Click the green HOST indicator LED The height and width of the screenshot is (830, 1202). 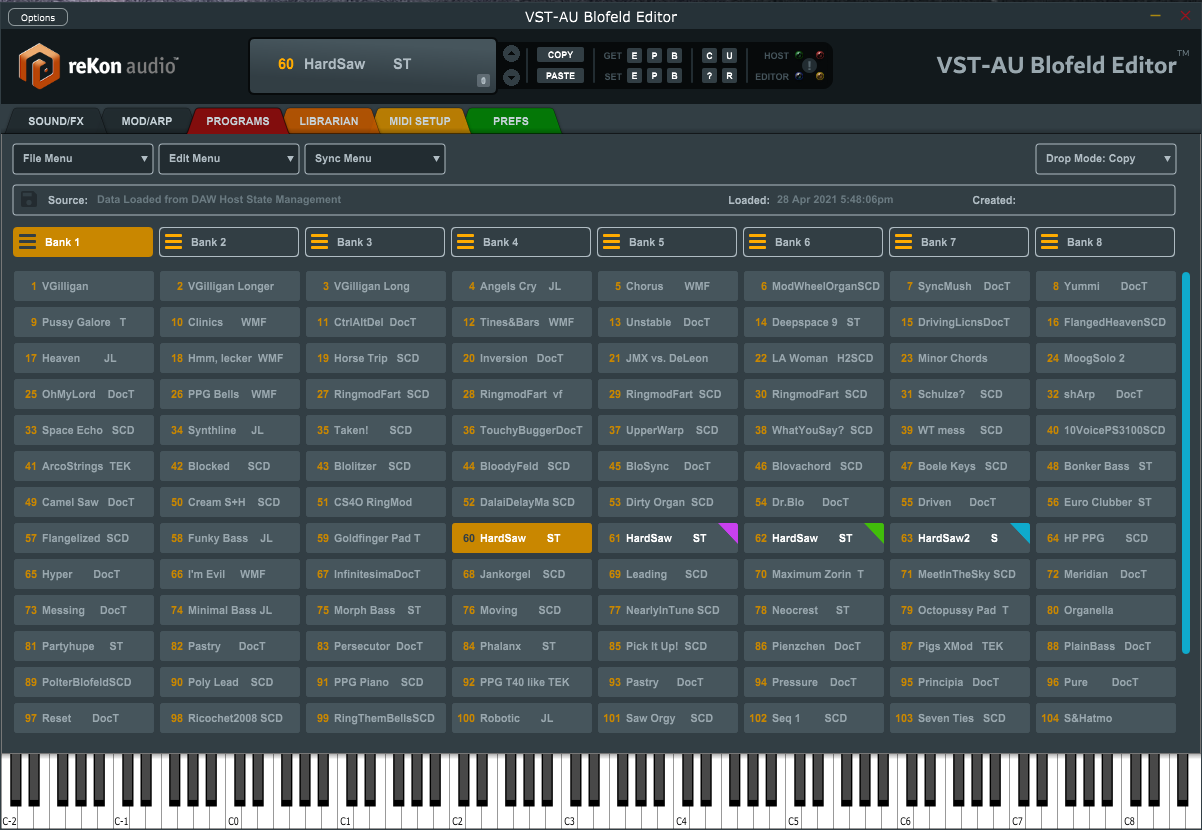[x=799, y=55]
